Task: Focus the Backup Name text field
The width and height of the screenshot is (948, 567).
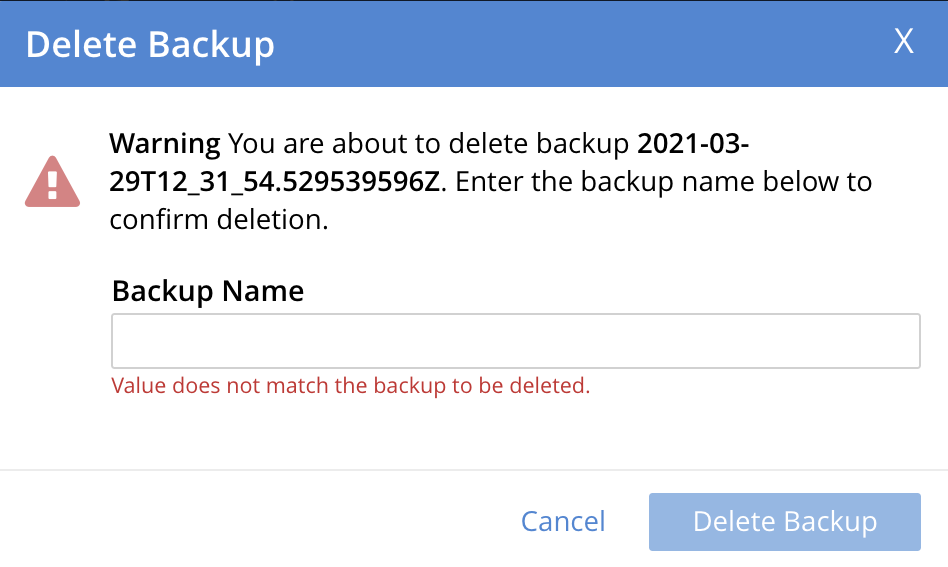Action: (x=515, y=341)
